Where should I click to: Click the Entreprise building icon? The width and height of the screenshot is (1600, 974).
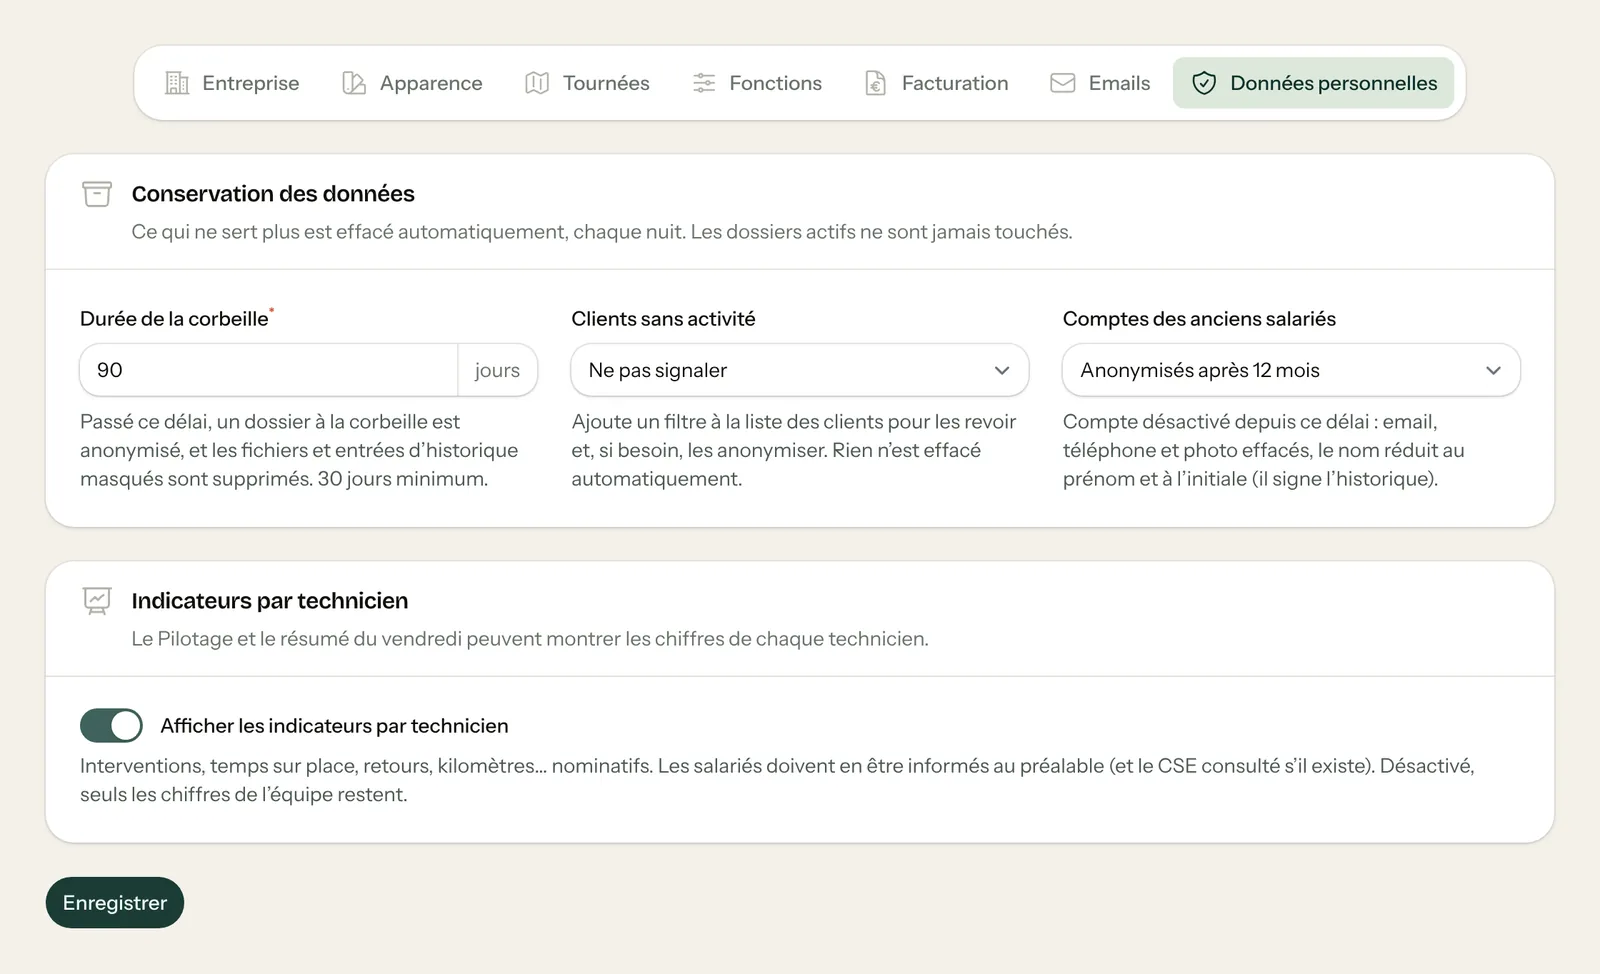[x=177, y=83]
